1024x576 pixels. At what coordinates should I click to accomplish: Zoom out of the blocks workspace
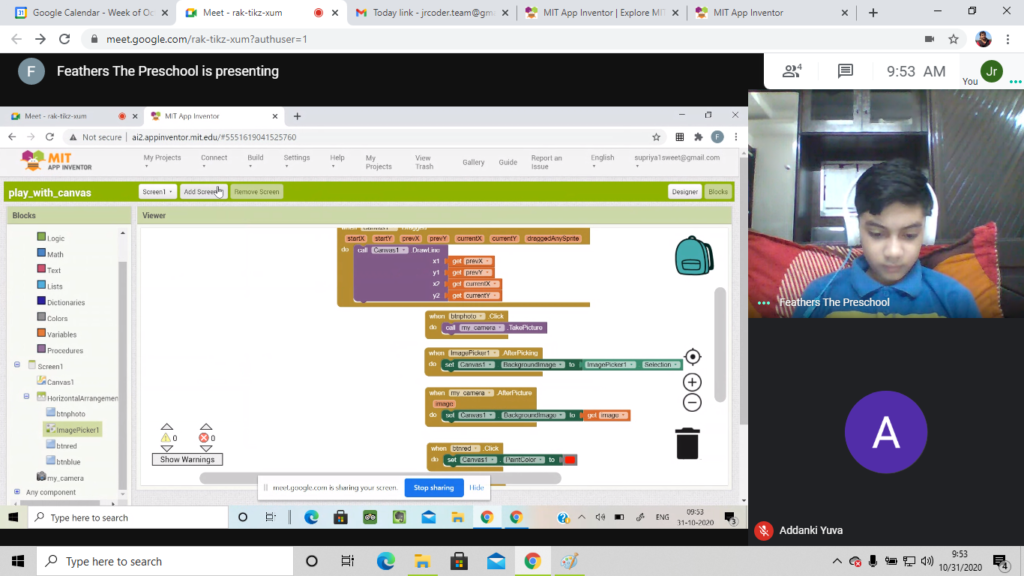click(x=692, y=402)
